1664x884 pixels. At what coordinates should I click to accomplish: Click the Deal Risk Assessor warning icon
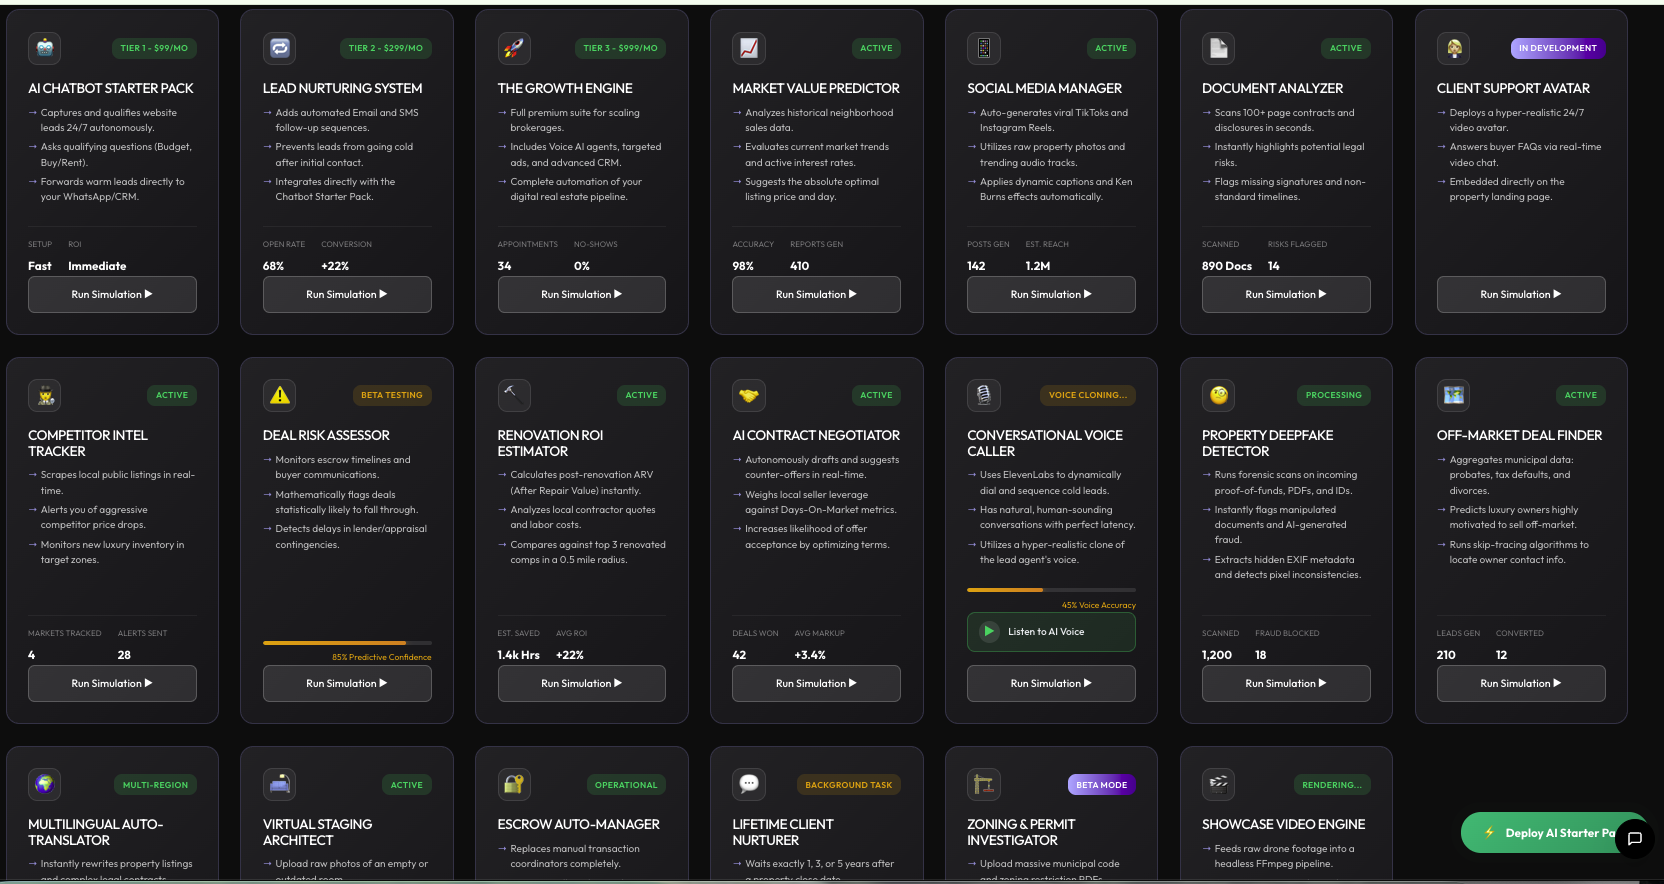point(279,395)
